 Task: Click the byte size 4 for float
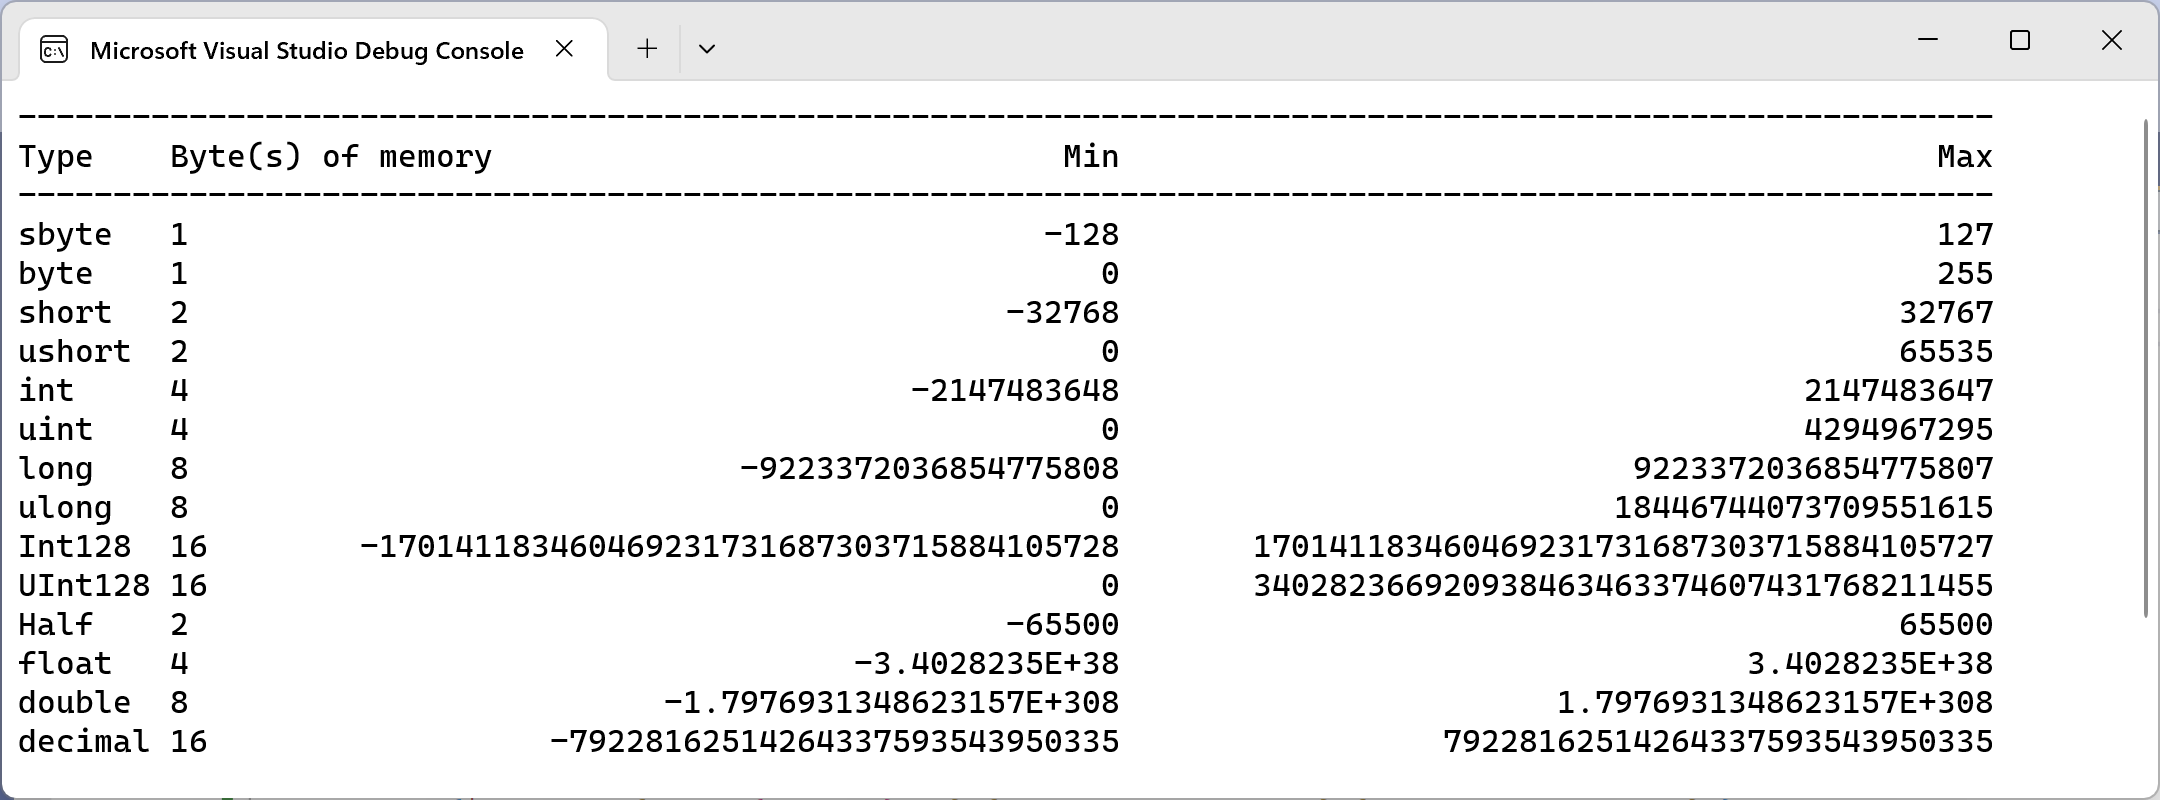tap(179, 664)
